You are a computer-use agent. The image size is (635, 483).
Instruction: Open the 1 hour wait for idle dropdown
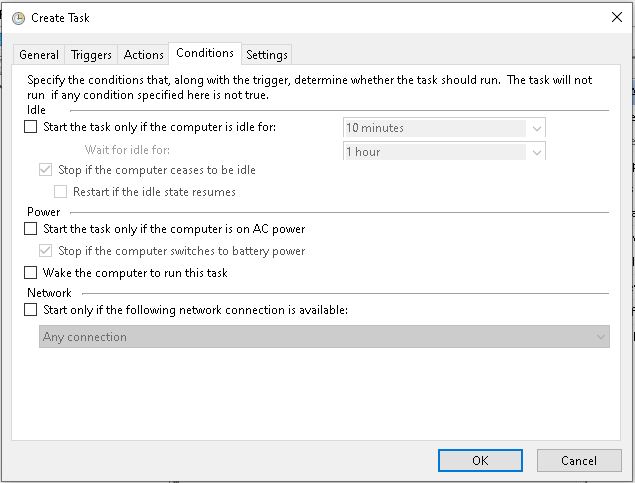coord(537,152)
